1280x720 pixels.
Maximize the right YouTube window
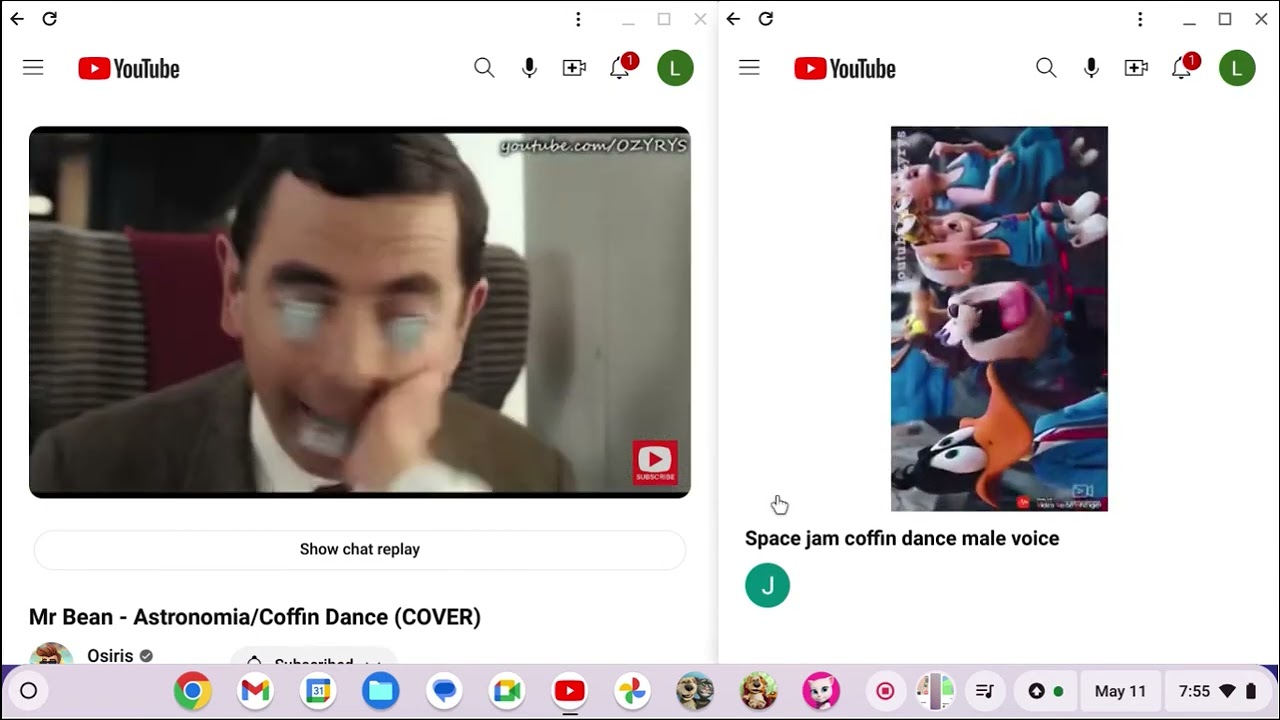pos(1225,19)
